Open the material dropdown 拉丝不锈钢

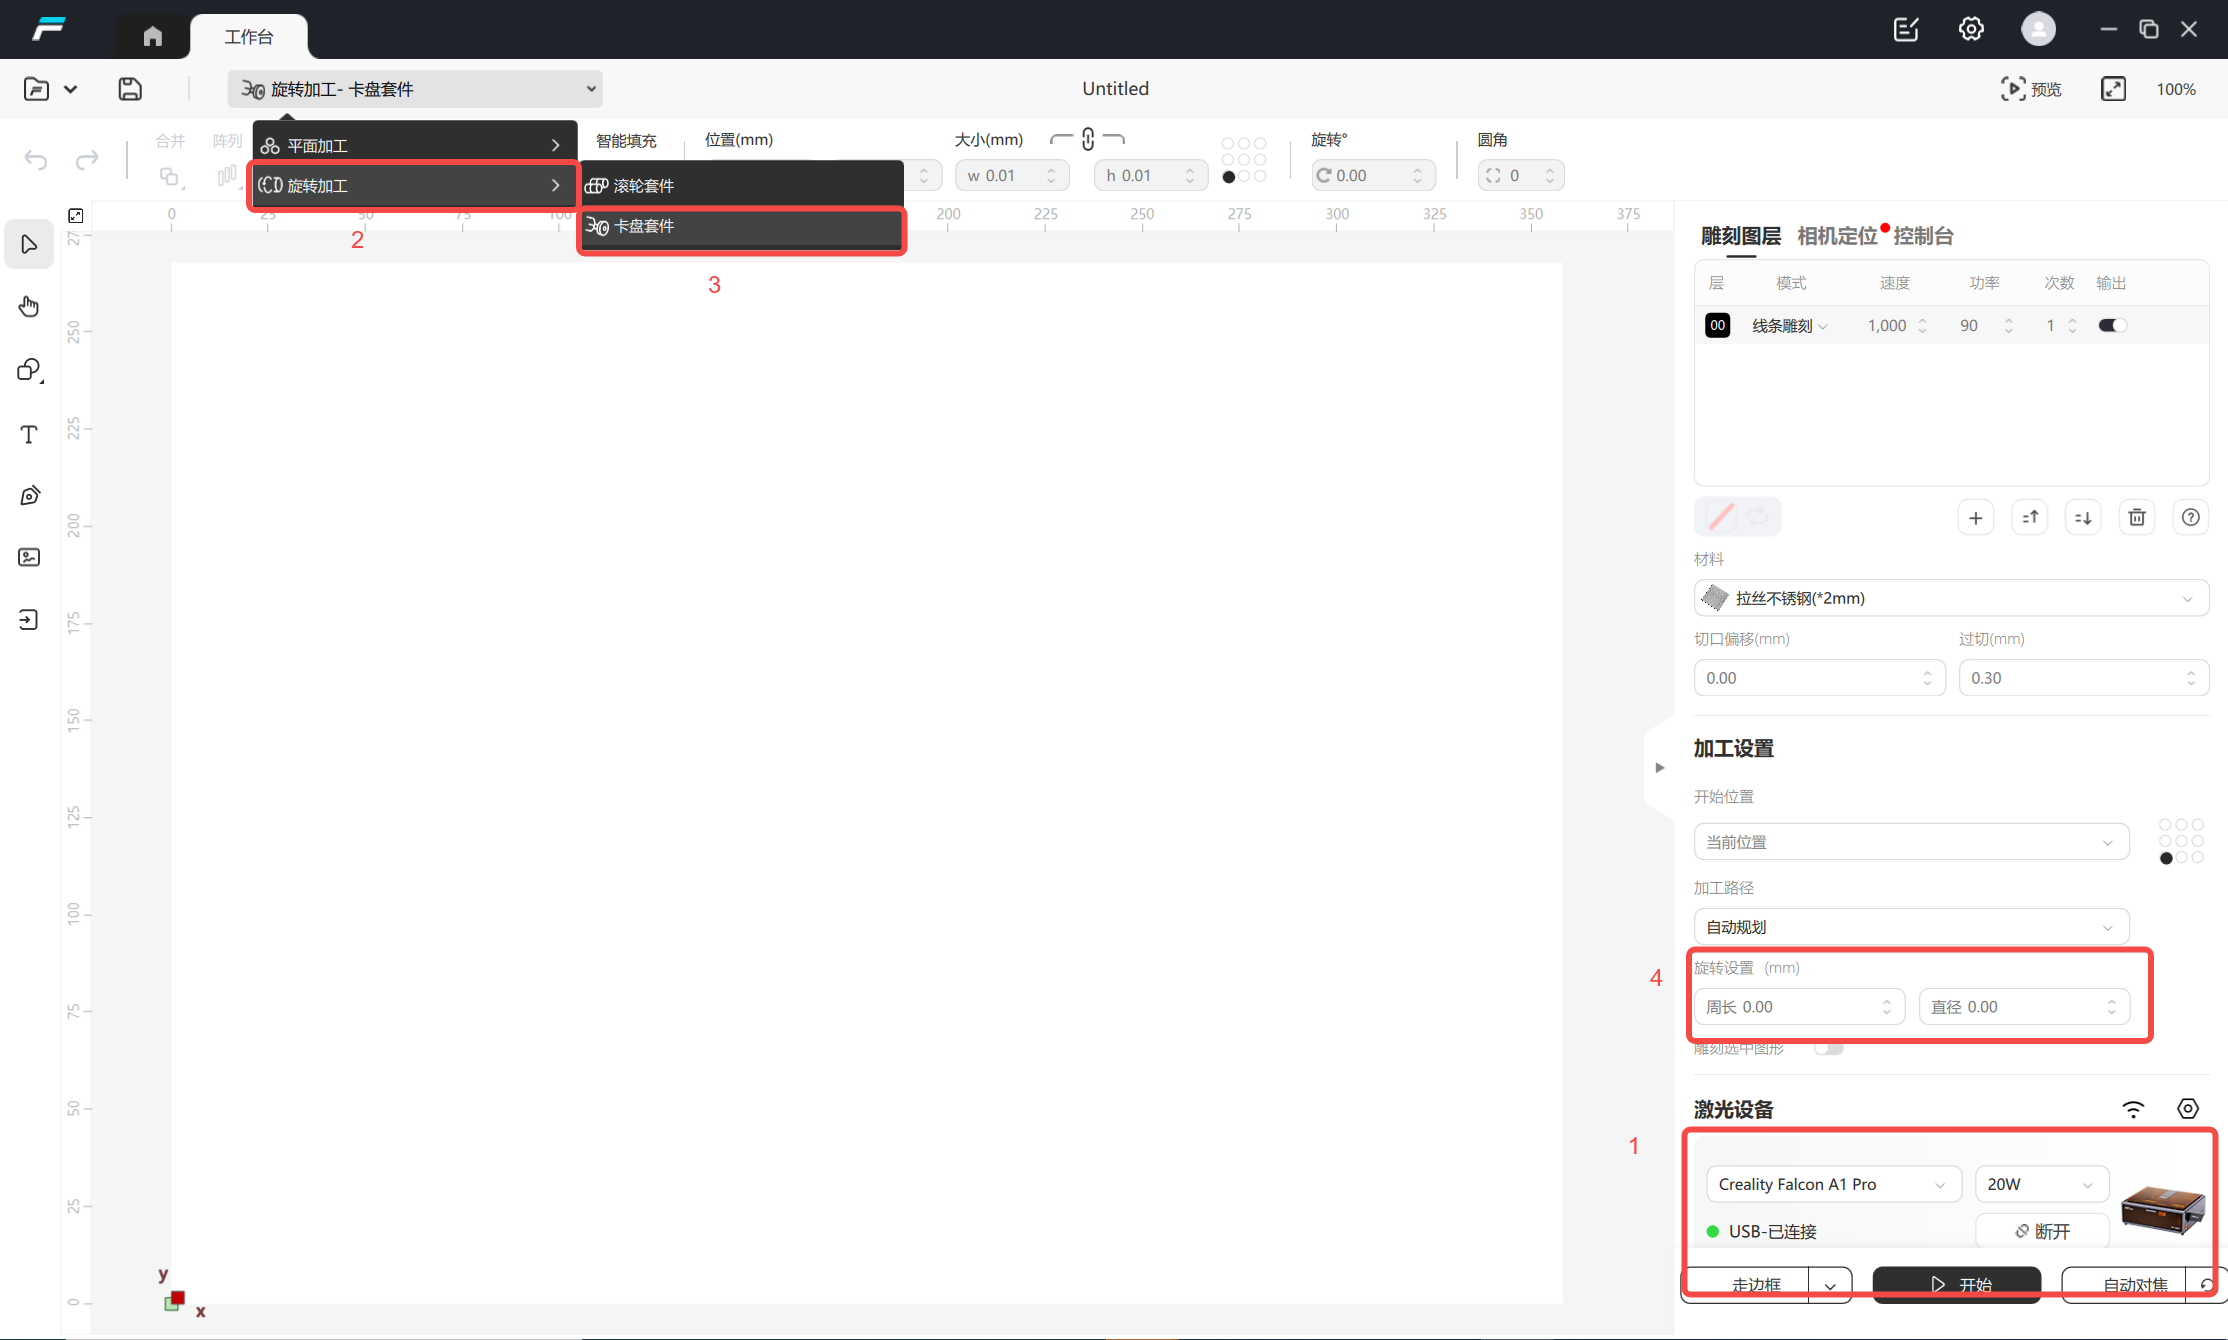point(1950,598)
